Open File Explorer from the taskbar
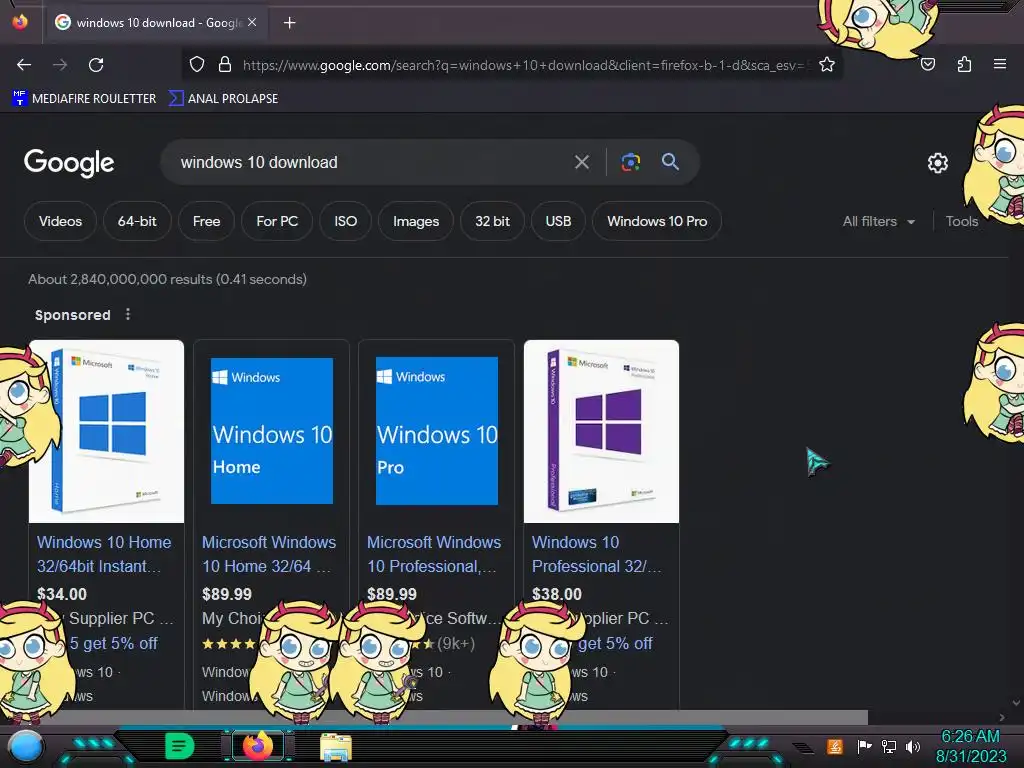 (336, 747)
